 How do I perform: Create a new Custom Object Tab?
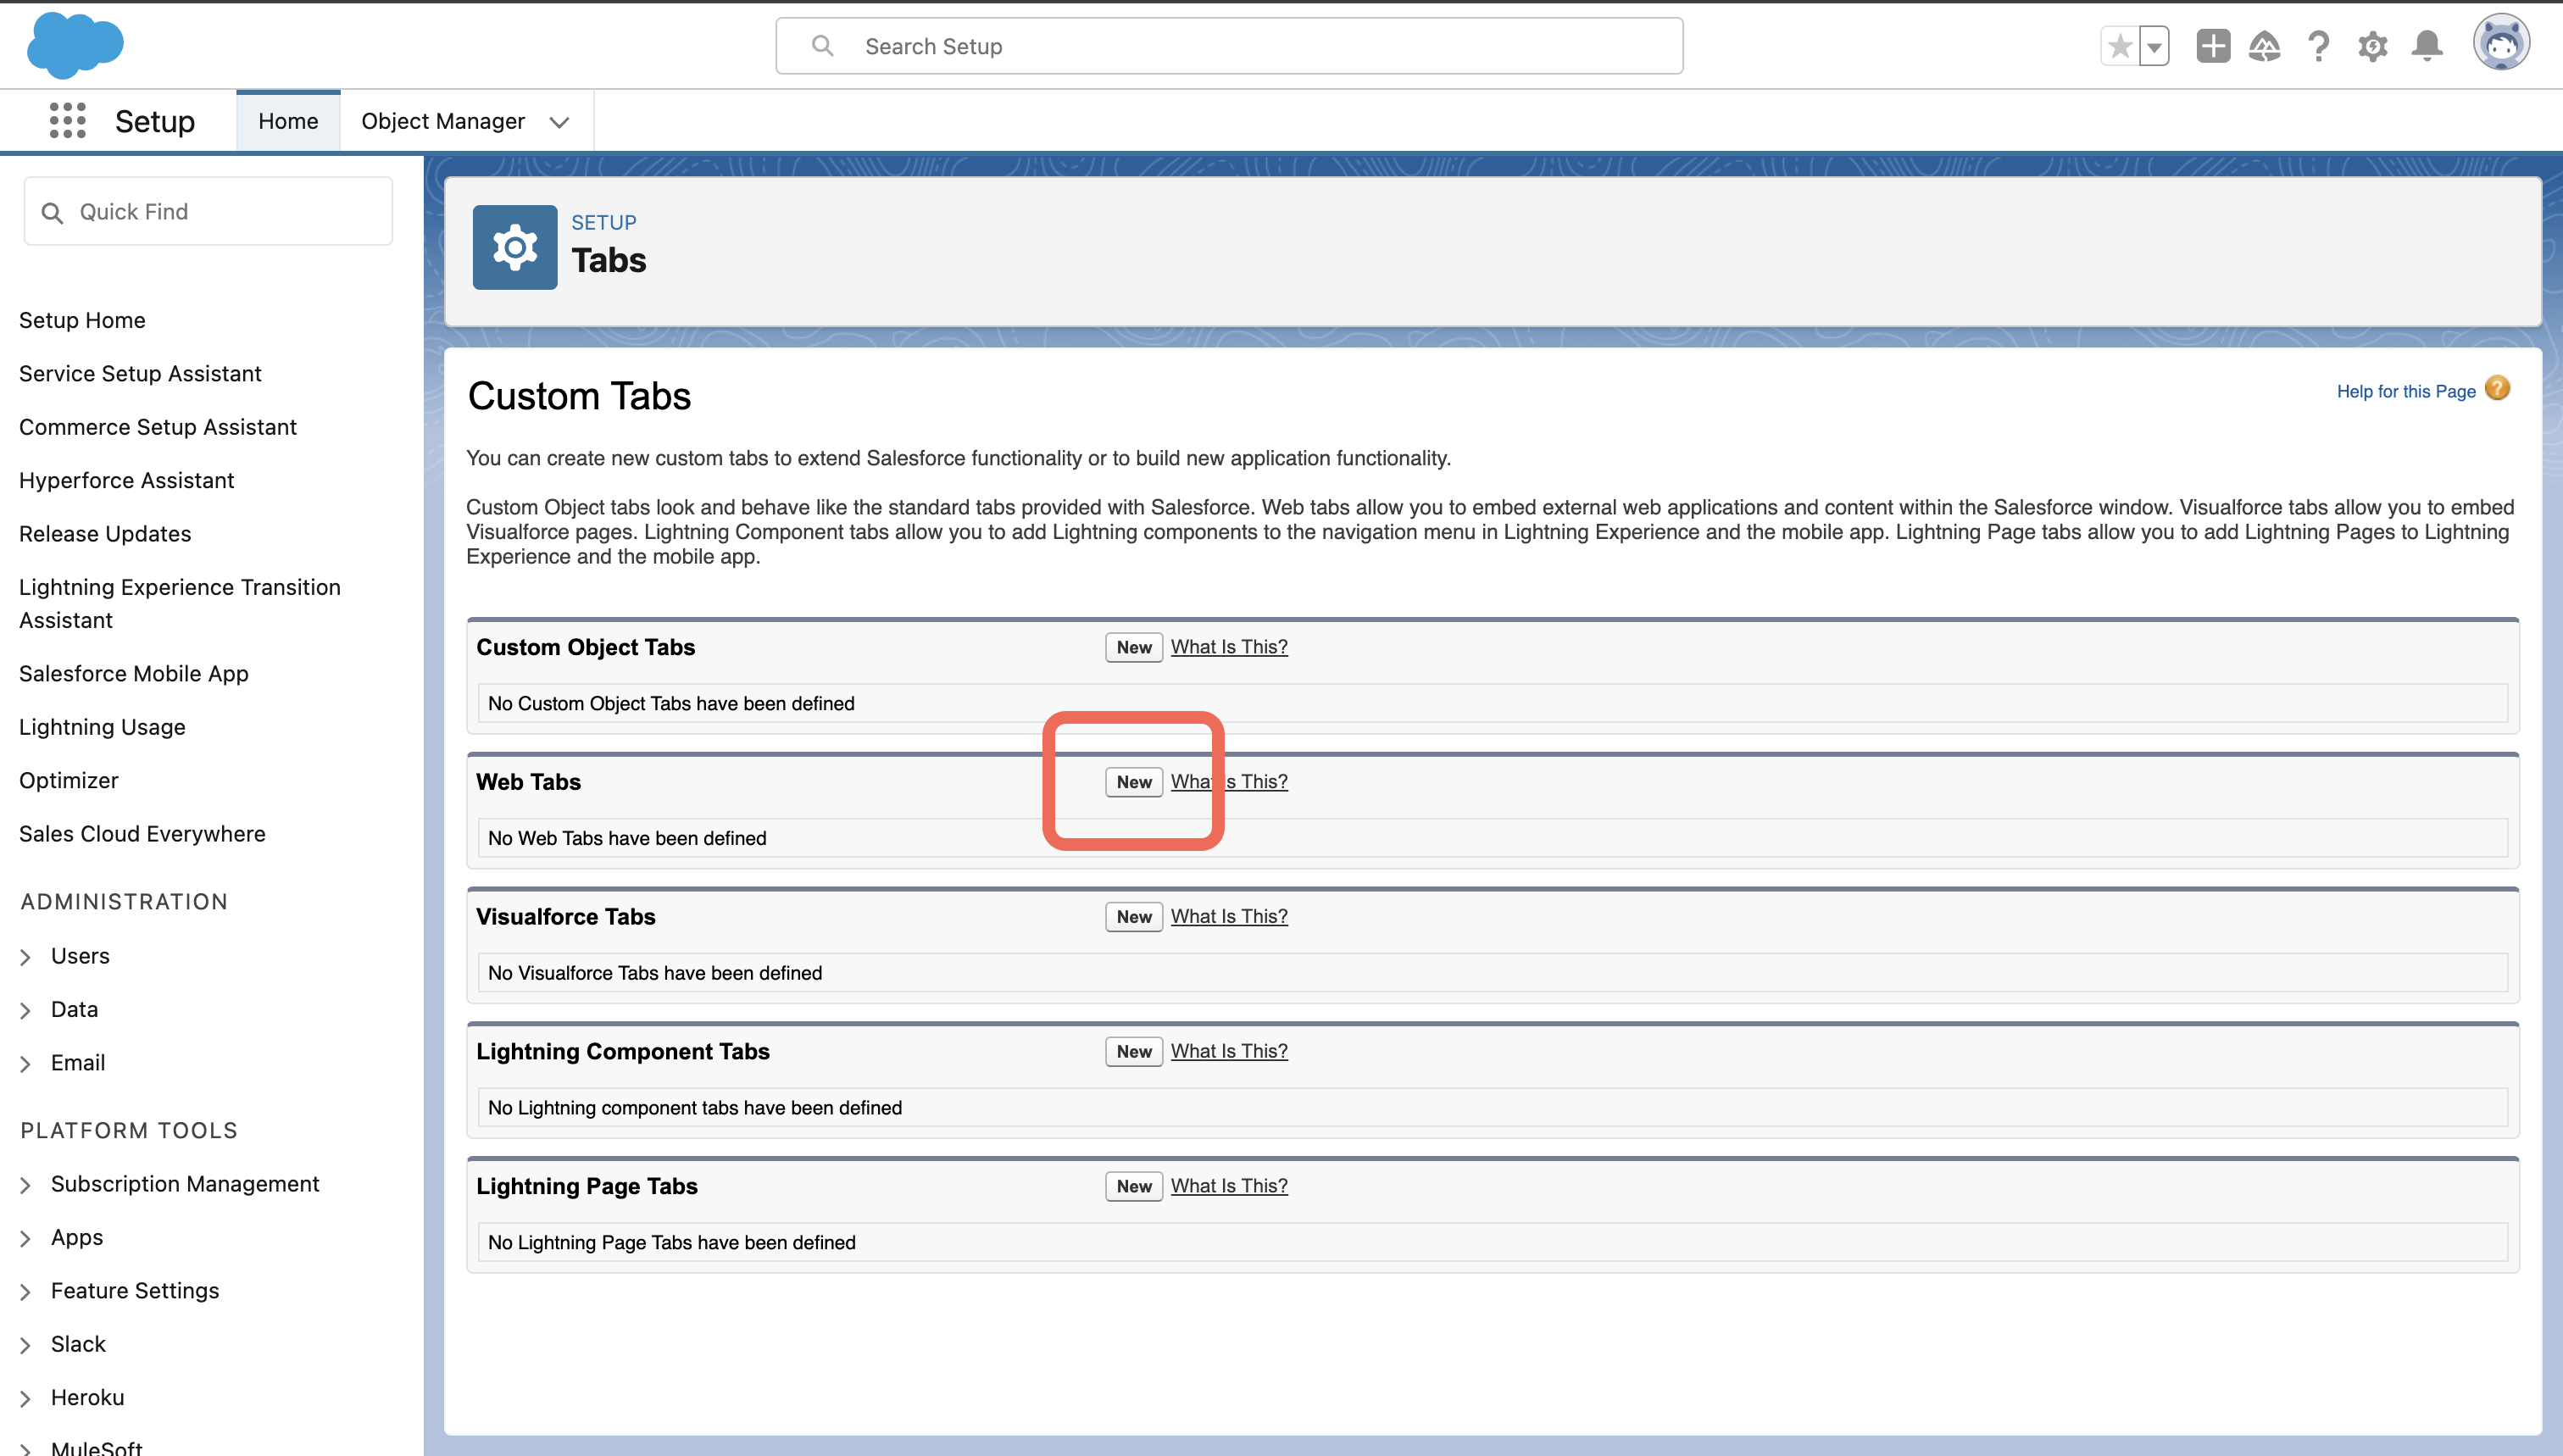pos(1134,647)
